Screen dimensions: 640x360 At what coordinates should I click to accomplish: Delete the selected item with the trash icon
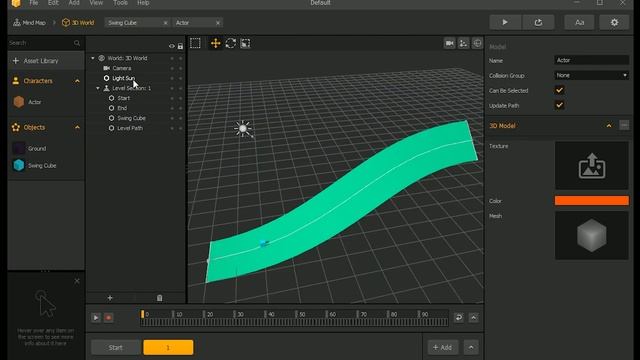160,298
